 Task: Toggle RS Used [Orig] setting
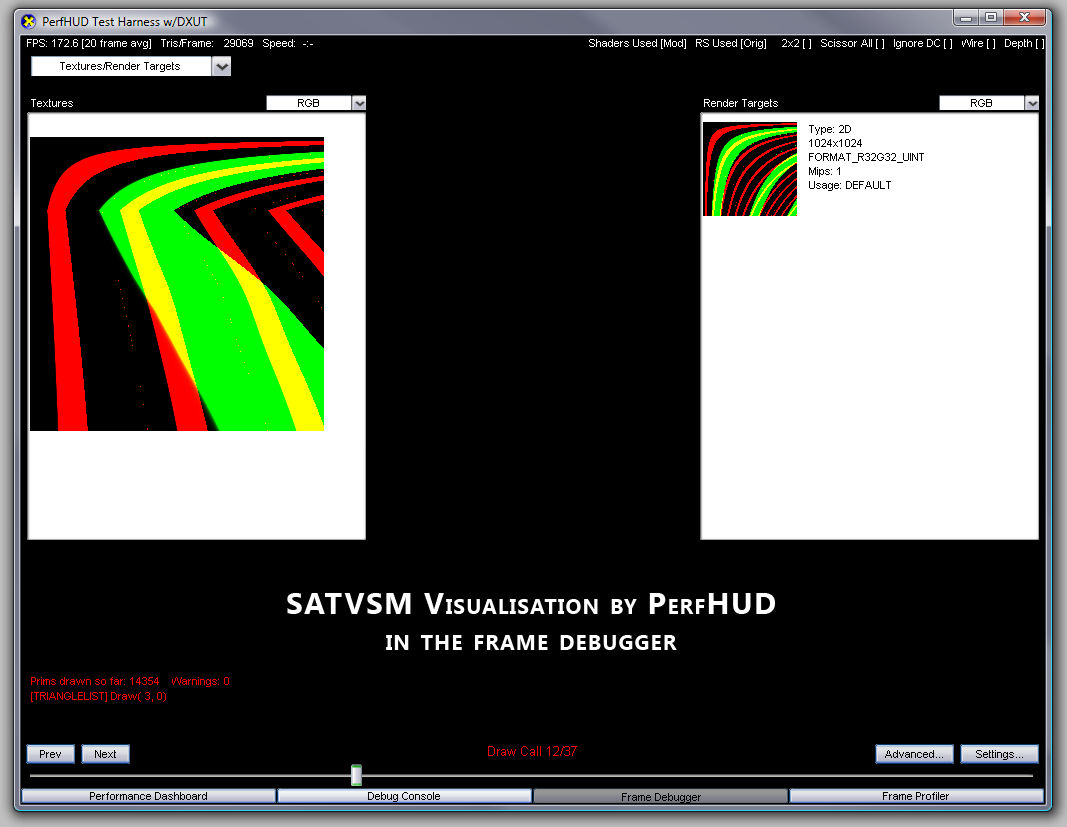pos(731,44)
